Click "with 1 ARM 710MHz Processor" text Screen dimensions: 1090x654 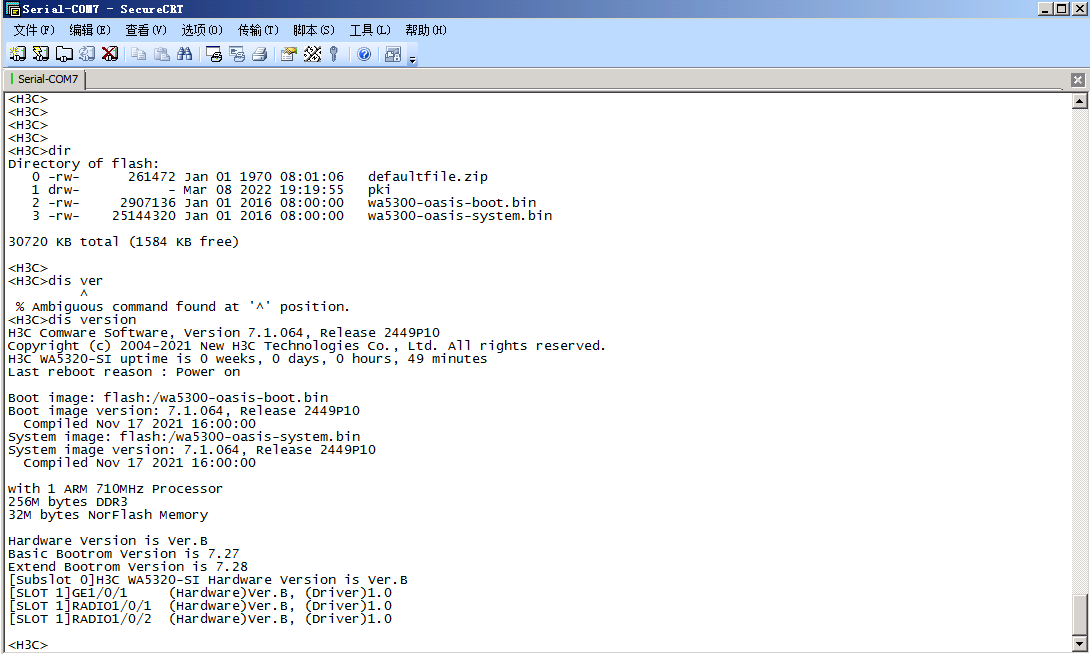115,489
